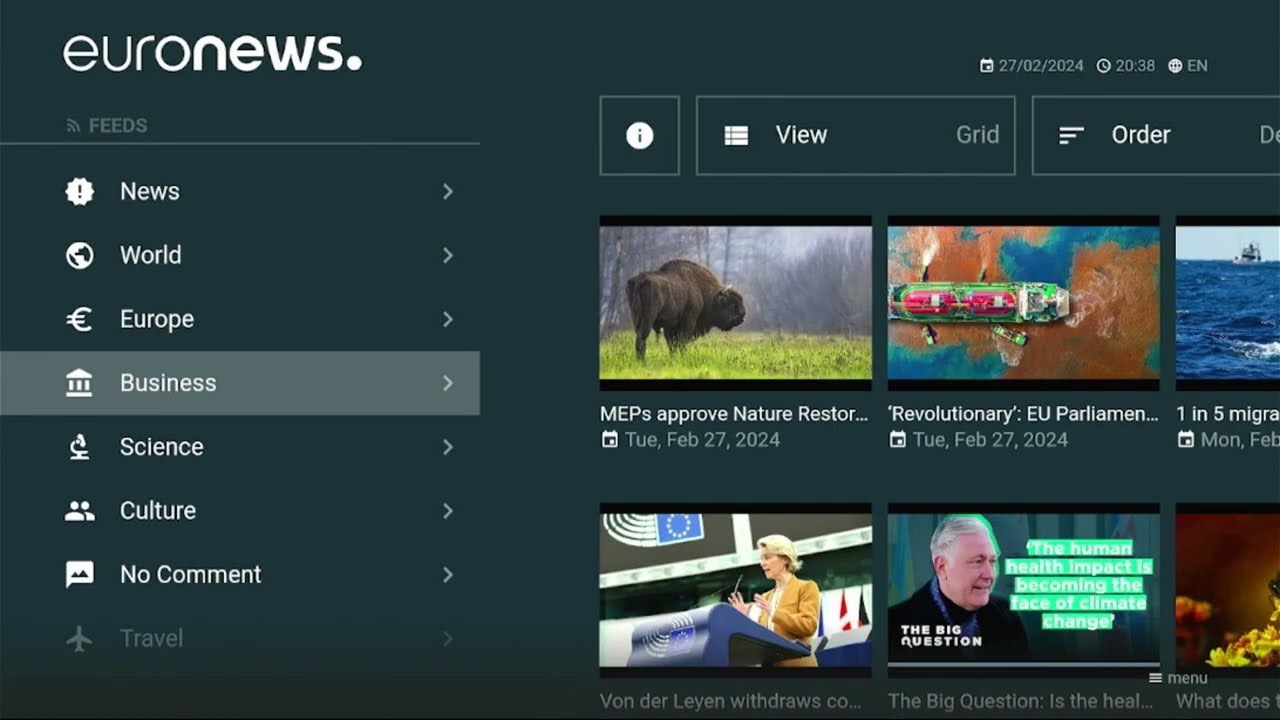This screenshot has height=720, width=1280.
Task: Expand the Culture category chevron
Action: point(447,511)
